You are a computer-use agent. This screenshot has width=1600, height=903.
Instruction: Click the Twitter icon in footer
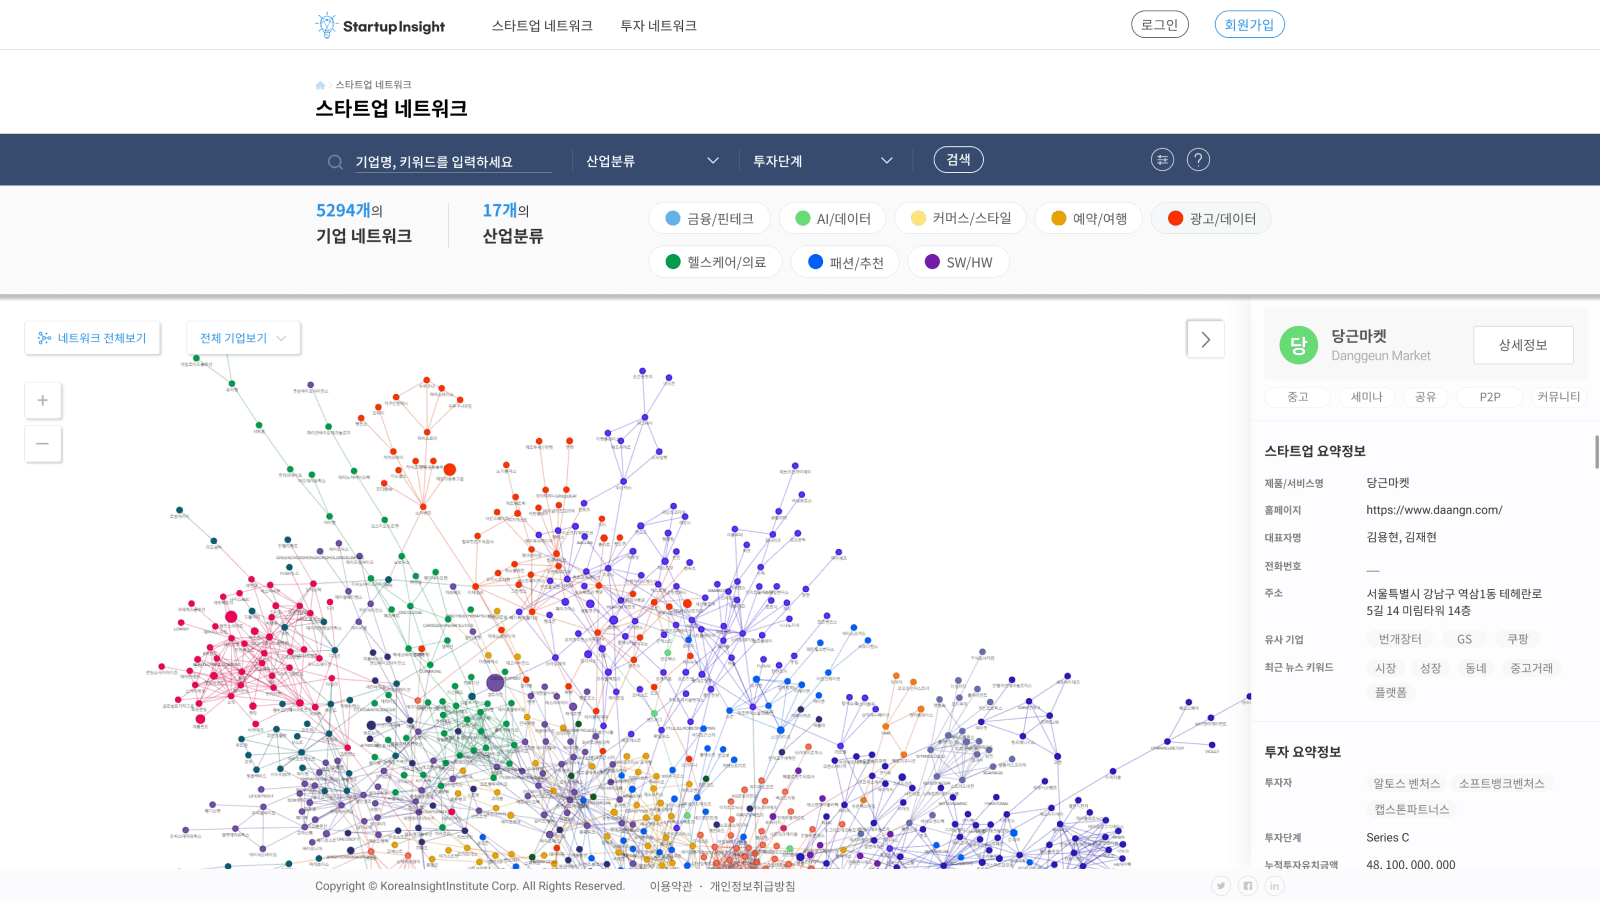click(x=1220, y=886)
